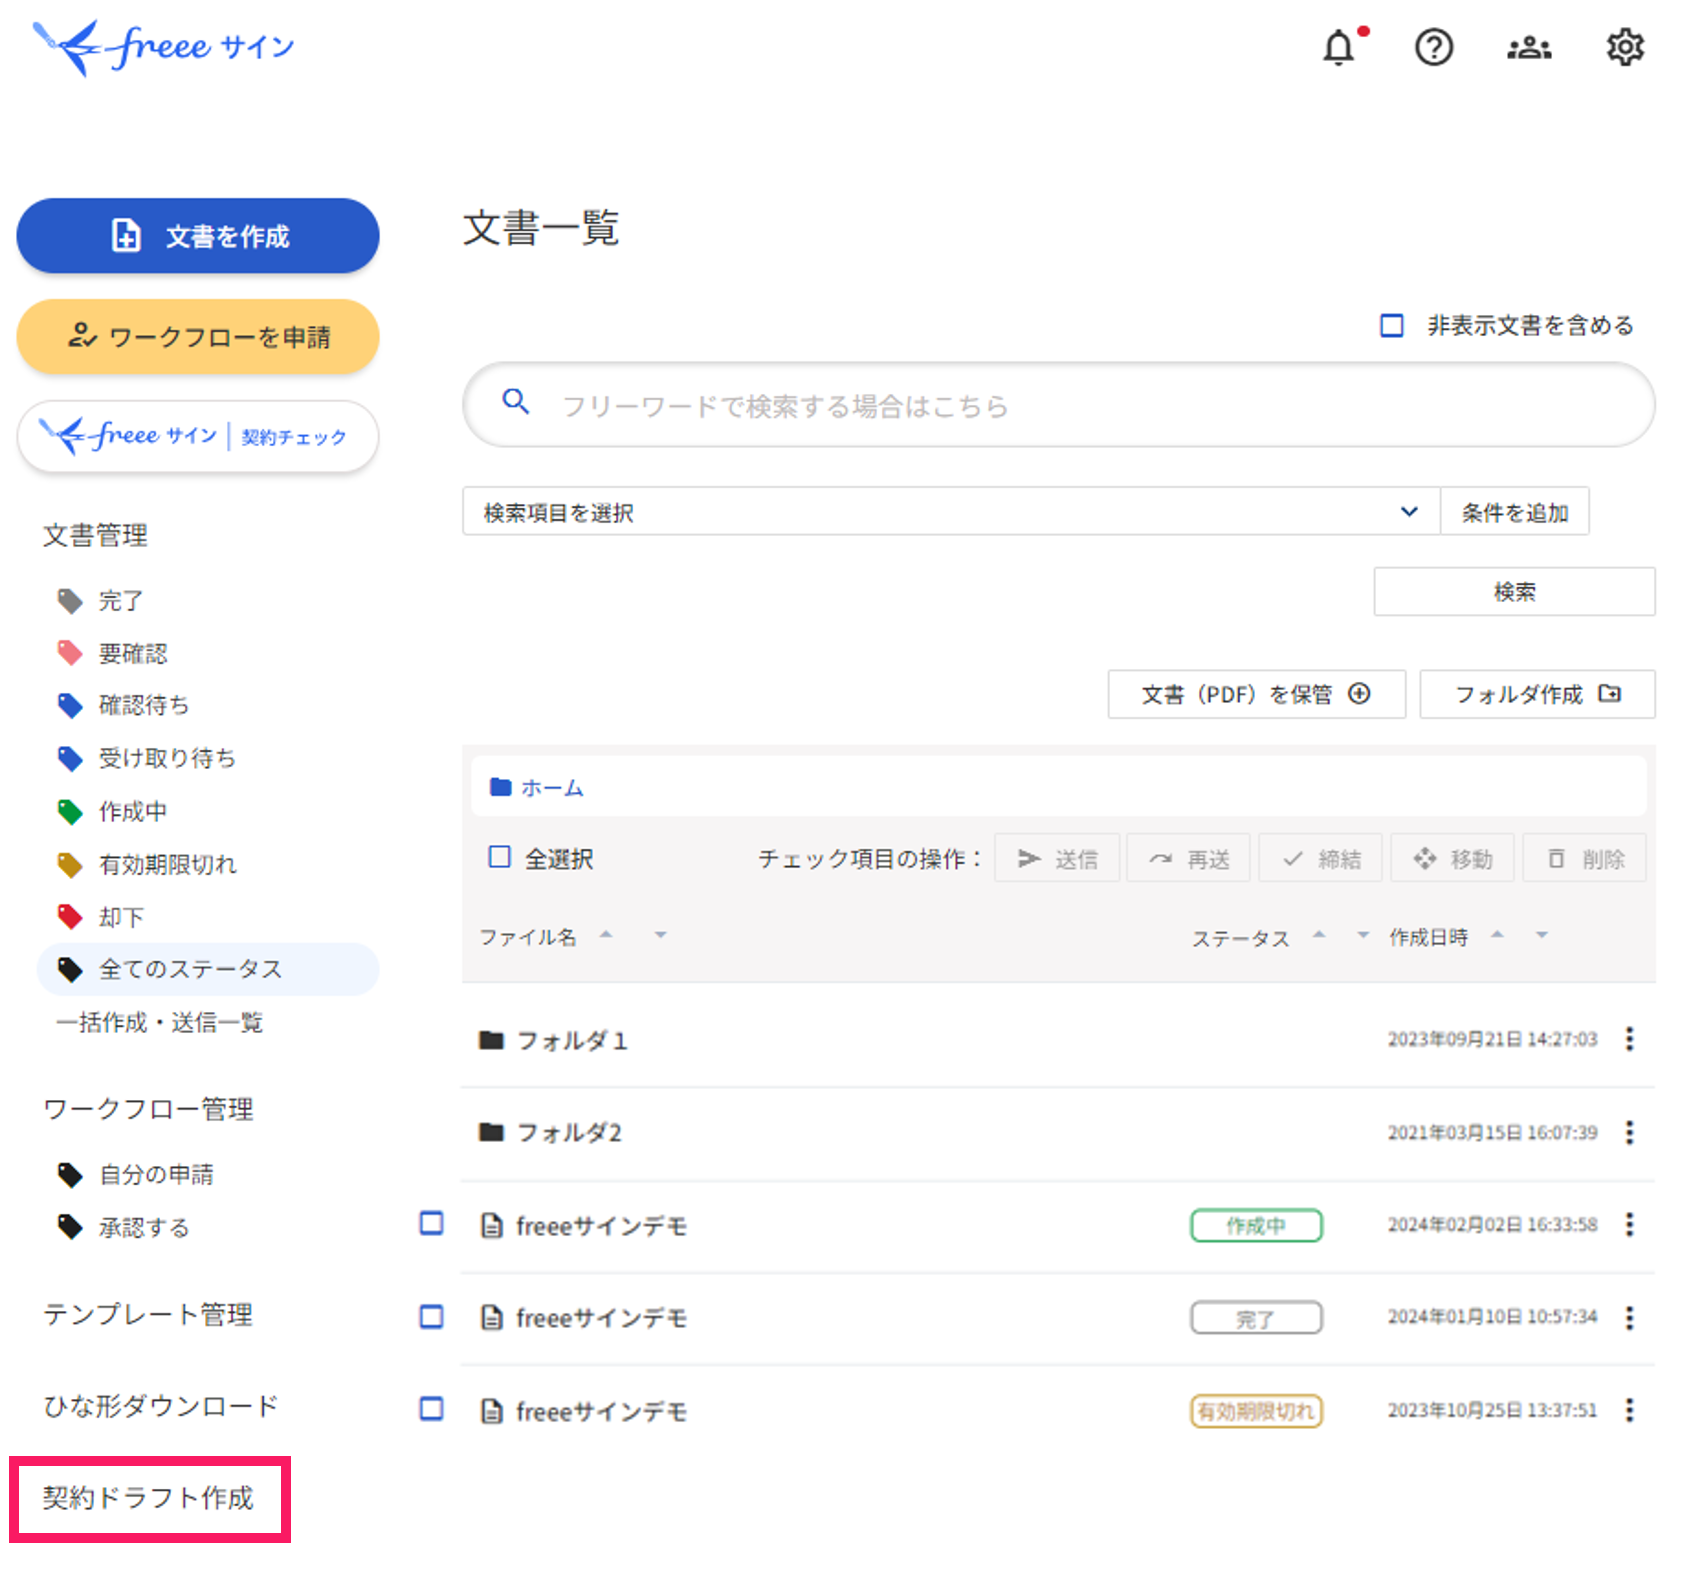
Task: Open 自分の申請 under workflow management
Action: 156,1174
